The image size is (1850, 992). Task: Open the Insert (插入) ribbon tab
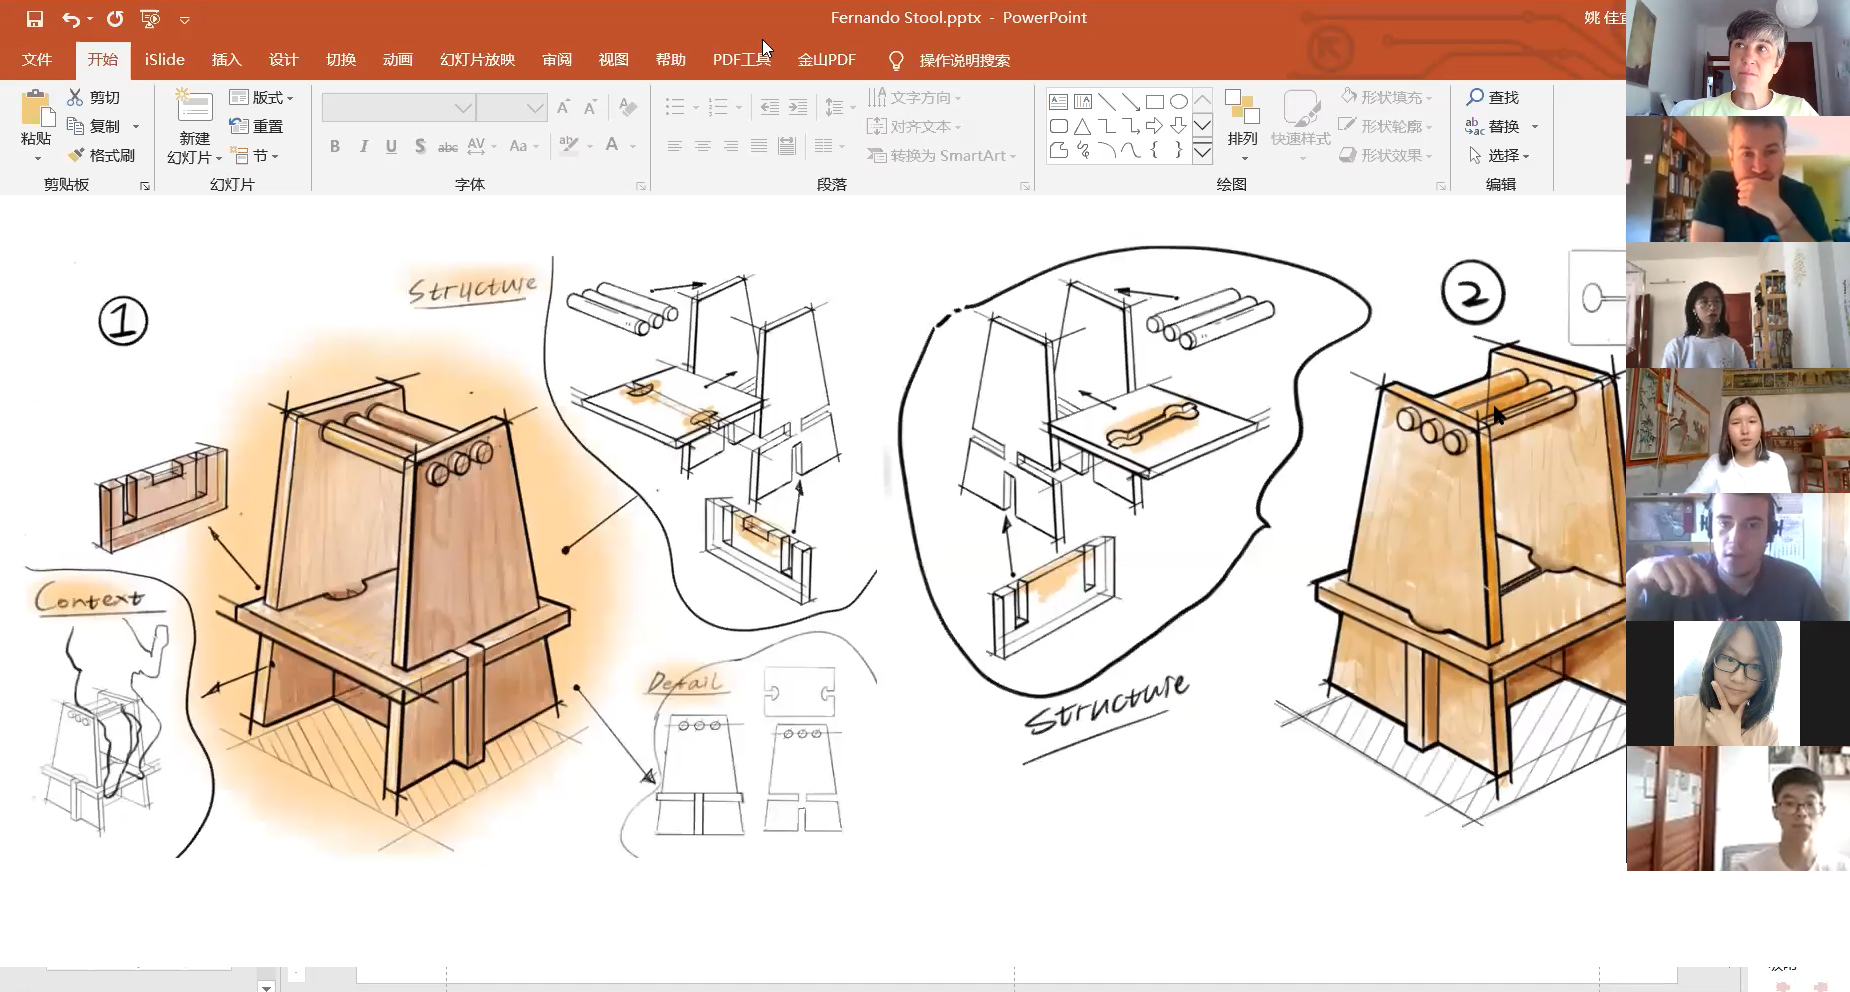tap(226, 60)
